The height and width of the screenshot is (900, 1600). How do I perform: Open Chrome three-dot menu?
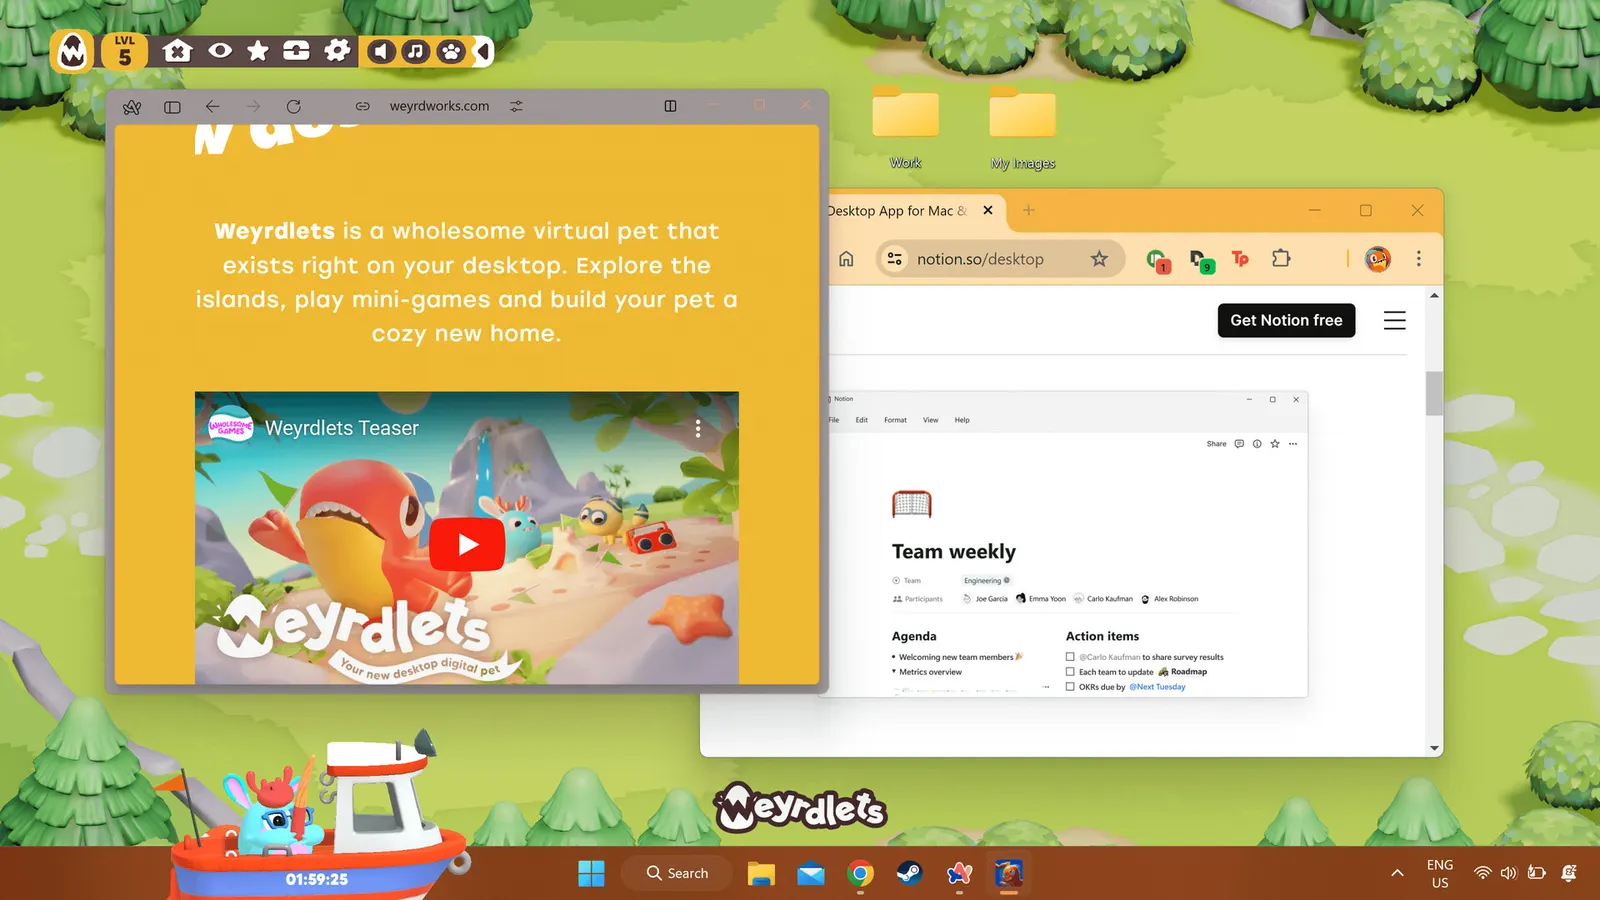pyautogui.click(x=1418, y=259)
